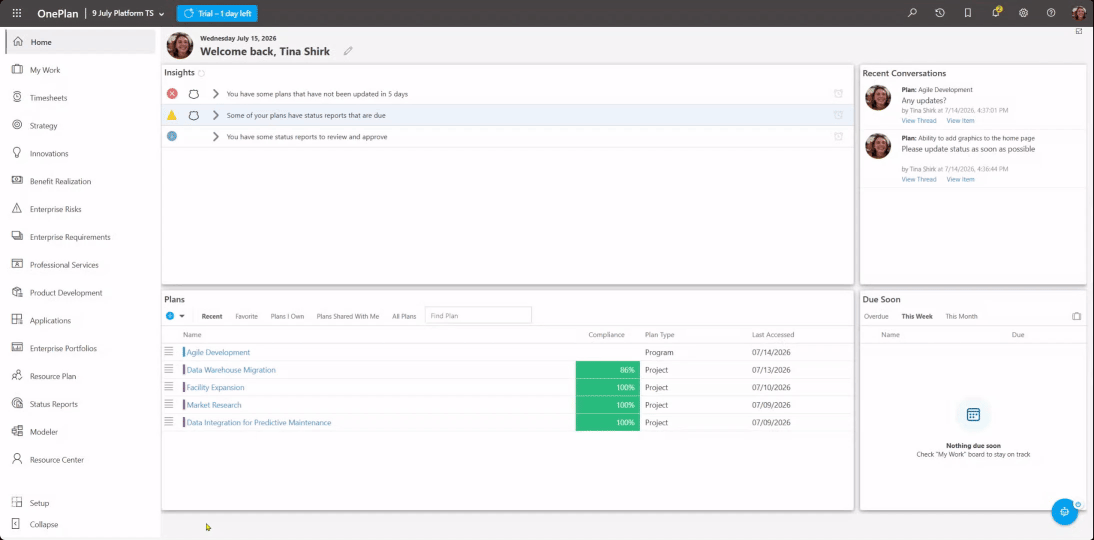Click the yellow warning insight icon
Viewport: 1094px width, 540px height.
(172, 115)
